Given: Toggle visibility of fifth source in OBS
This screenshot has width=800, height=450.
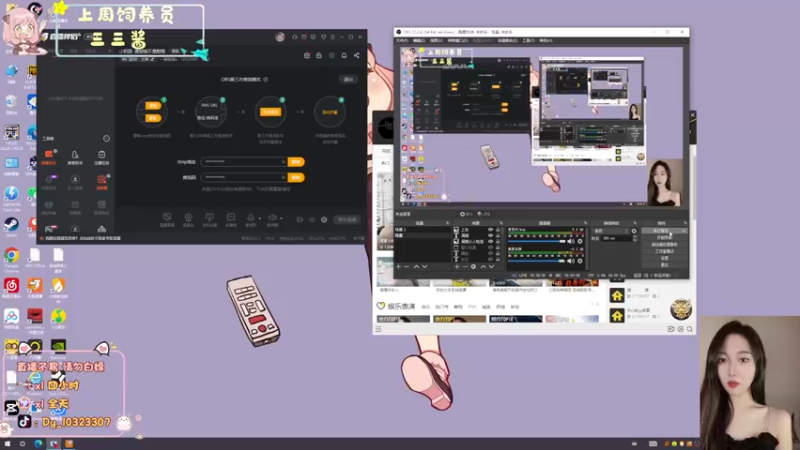Looking at the screenshot, I should pyautogui.click(x=490, y=254).
